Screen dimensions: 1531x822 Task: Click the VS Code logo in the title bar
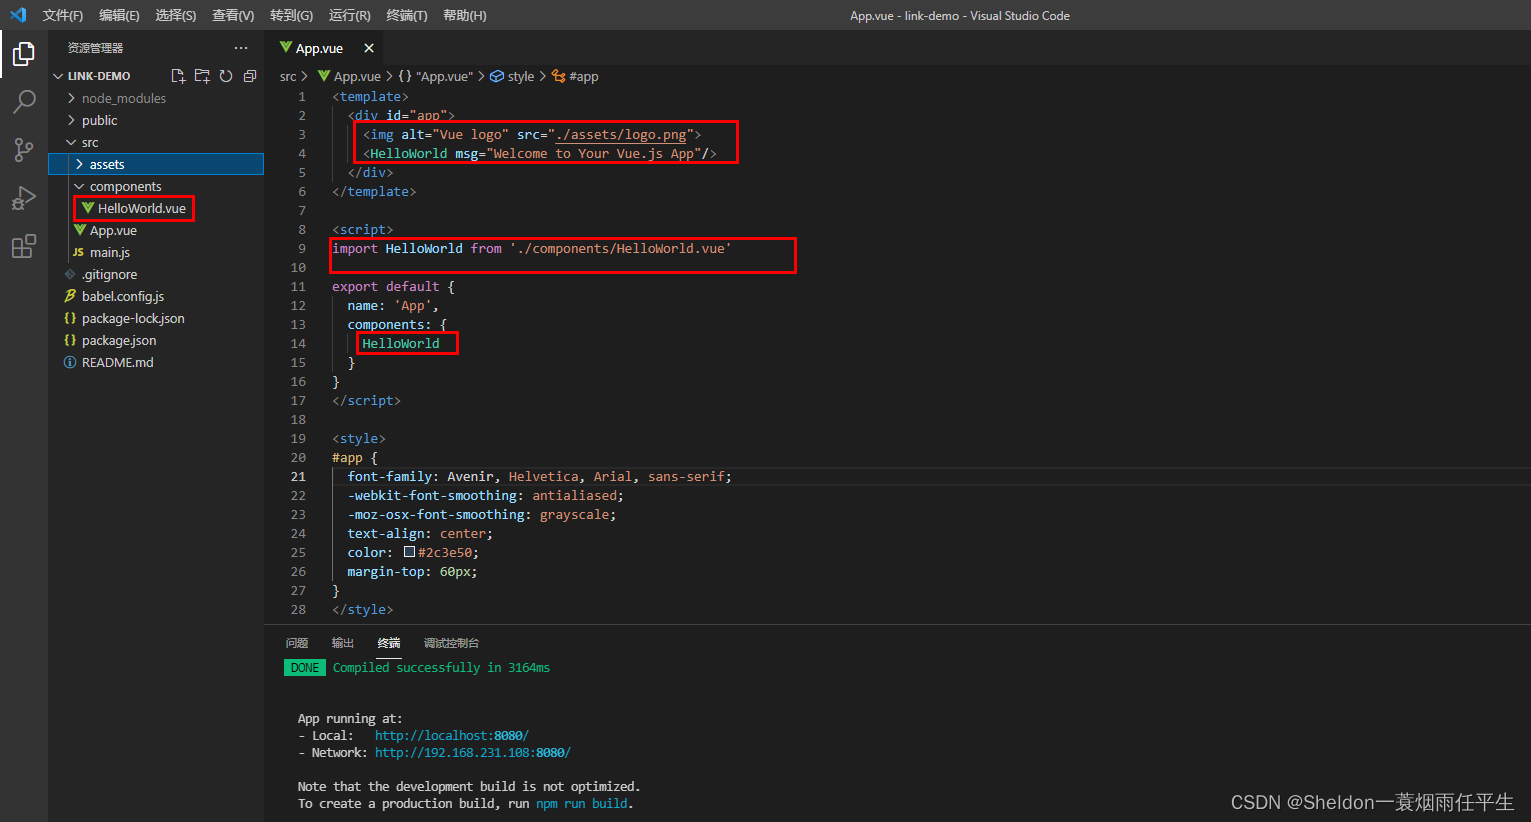click(17, 15)
